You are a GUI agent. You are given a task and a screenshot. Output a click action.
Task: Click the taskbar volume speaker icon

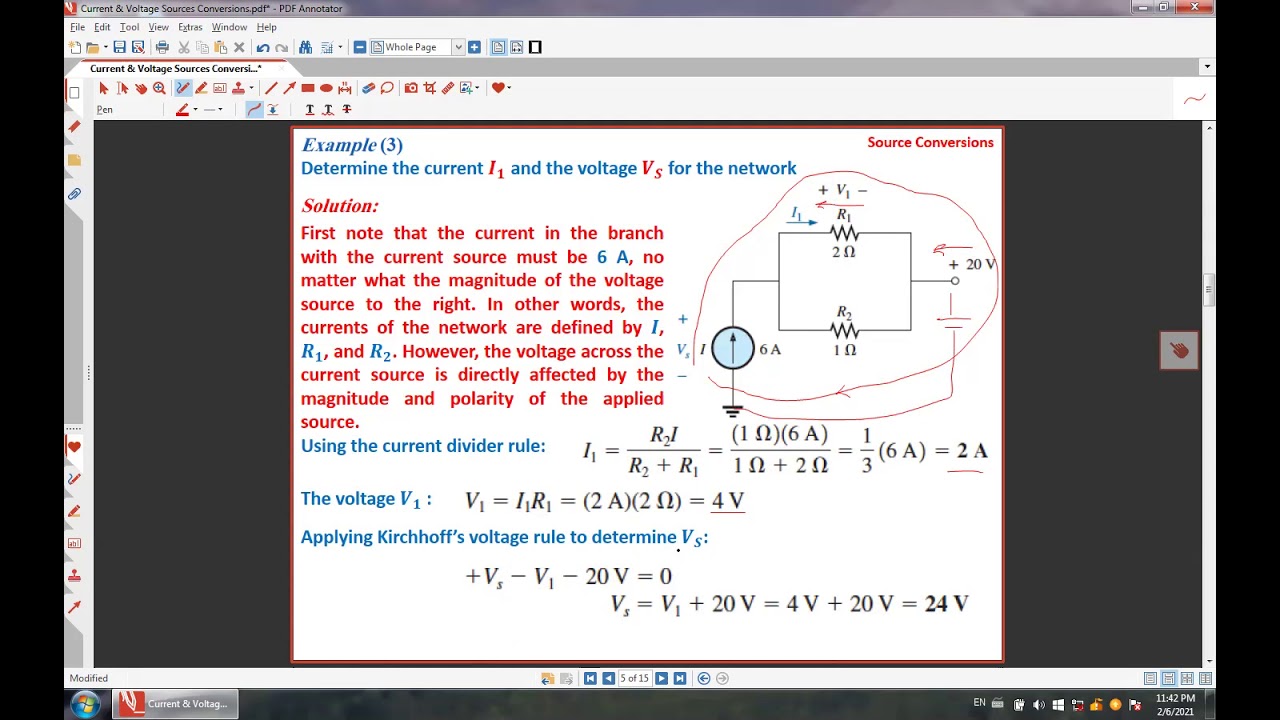pyautogui.click(x=1039, y=704)
